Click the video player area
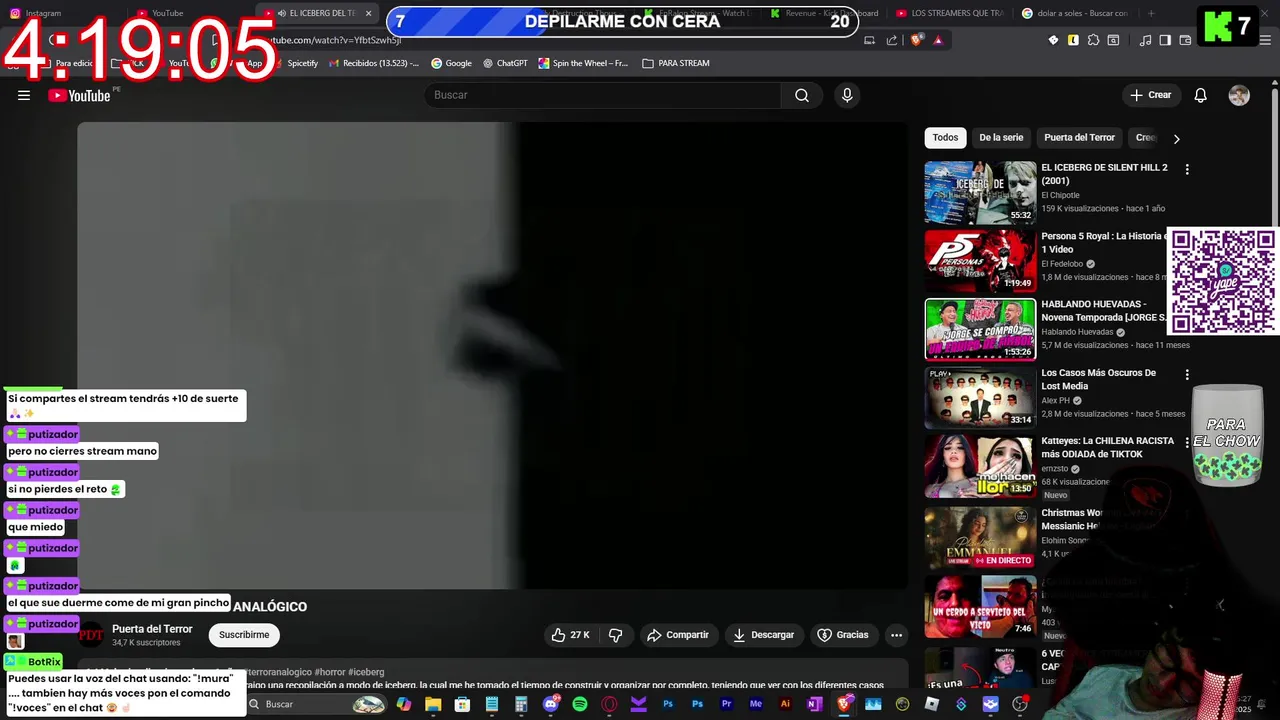Image resolution: width=1280 pixels, height=720 pixels. pyautogui.click(x=492, y=355)
